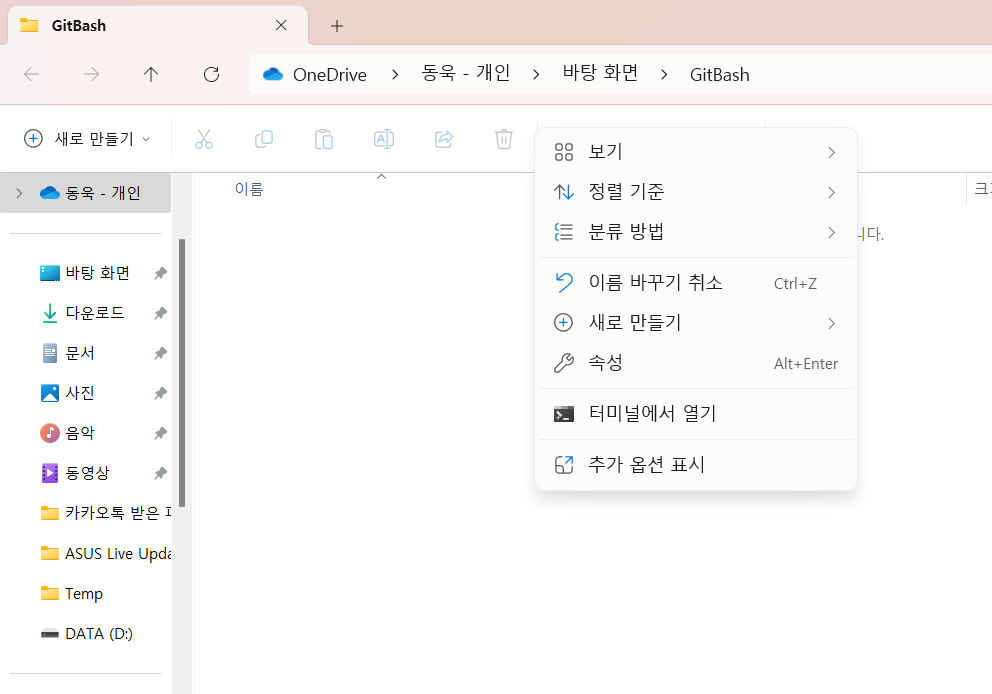Unpin 음악 using its pin icon
992x694 pixels.
pyautogui.click(x=161, y=433)
